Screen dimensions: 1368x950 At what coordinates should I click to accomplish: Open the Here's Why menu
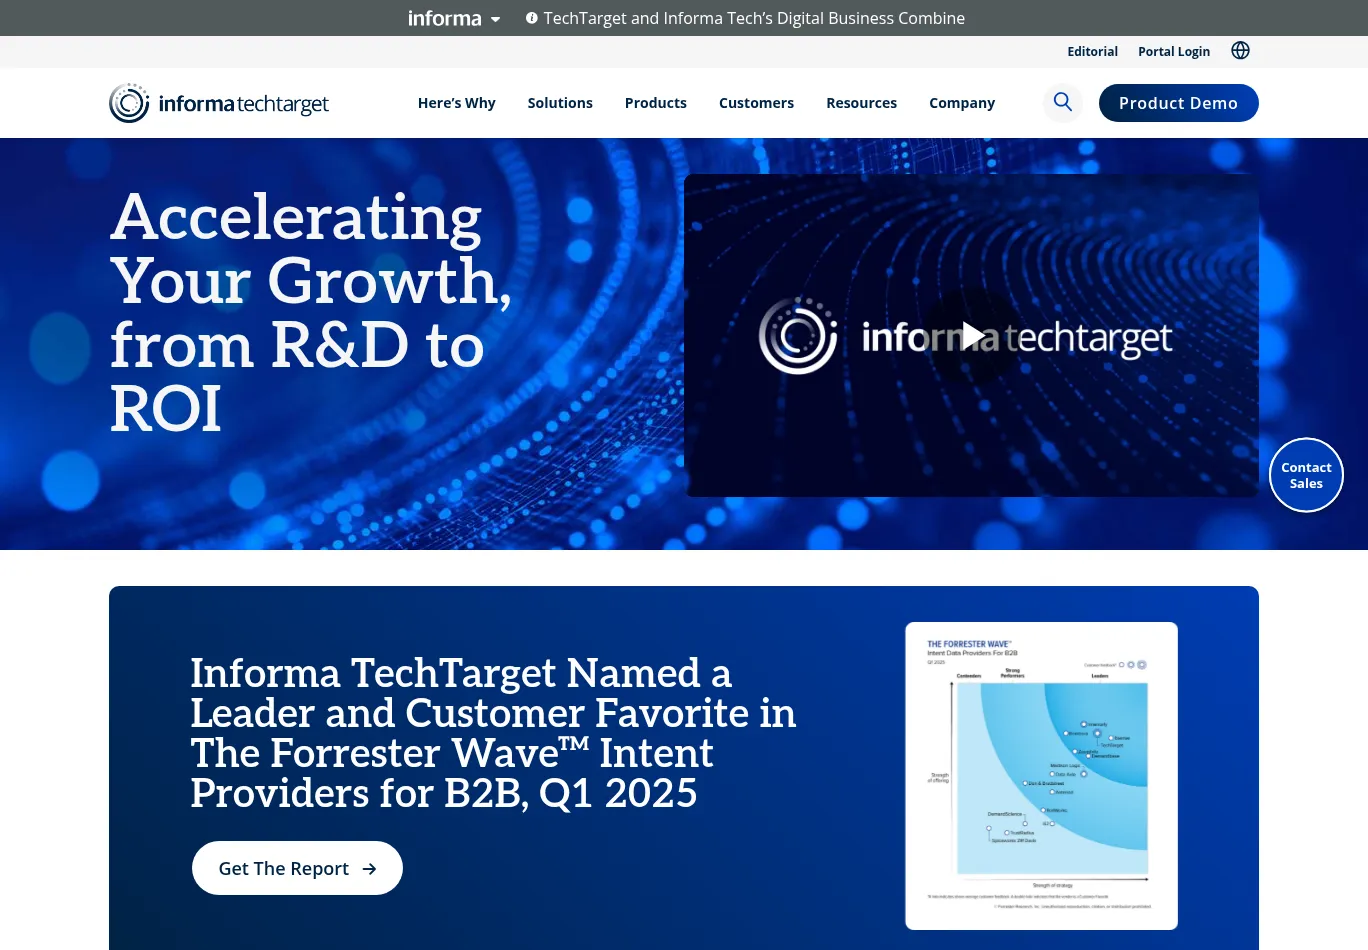click(x=456, y=103)
